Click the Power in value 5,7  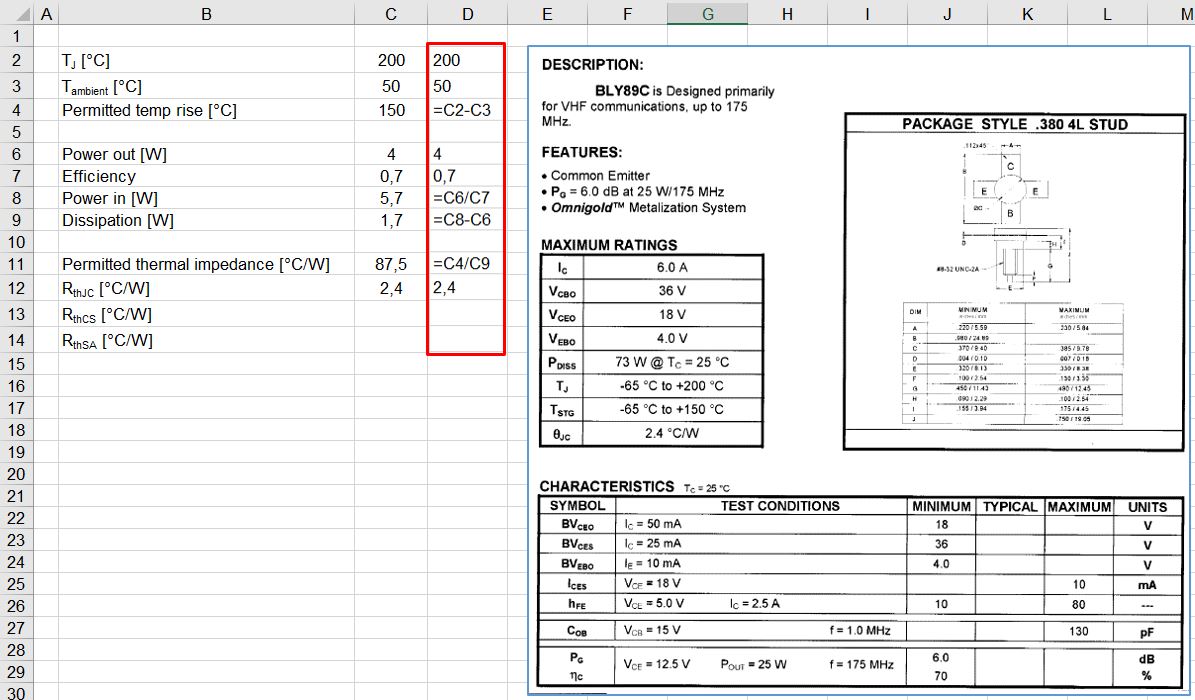point(390,198)
